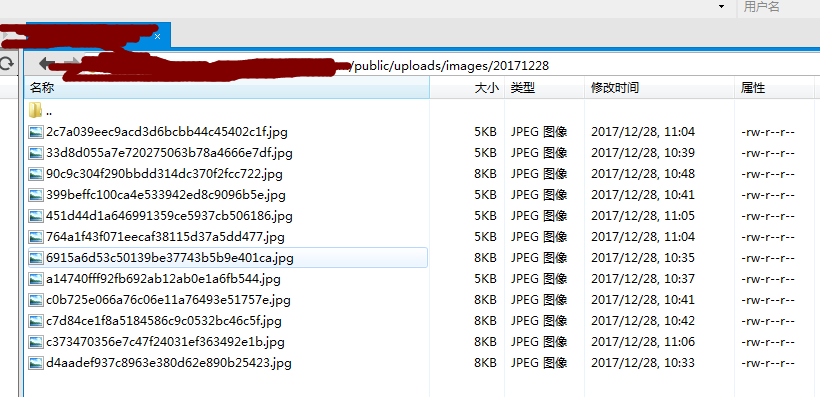Sort files by 大小 column header

(x=467, y=87)
